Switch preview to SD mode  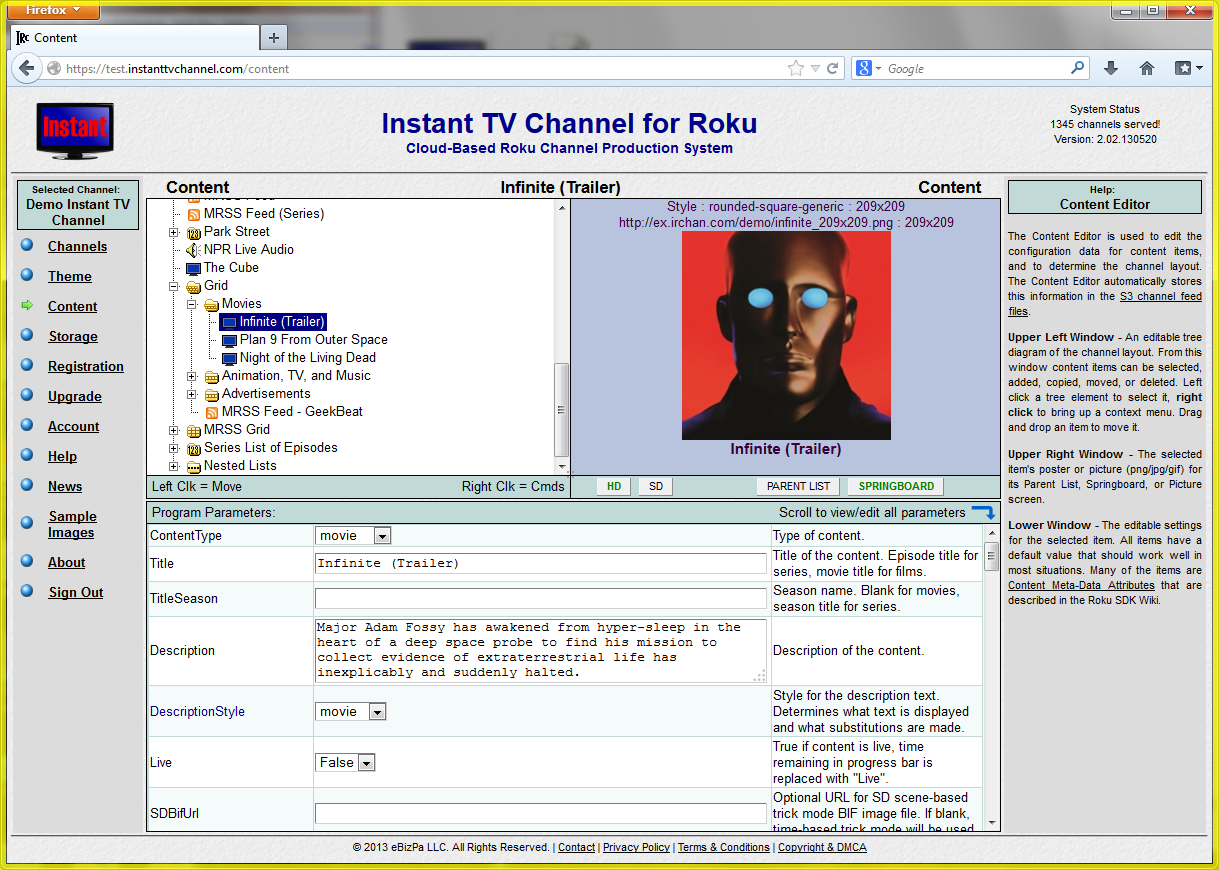tap(655, 486)
